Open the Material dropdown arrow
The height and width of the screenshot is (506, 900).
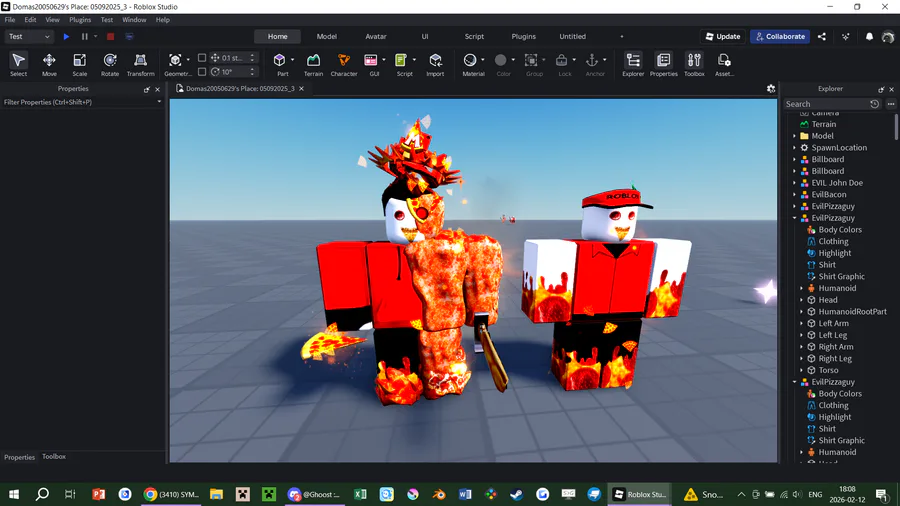pyautogui.click(x=483, y=60)
